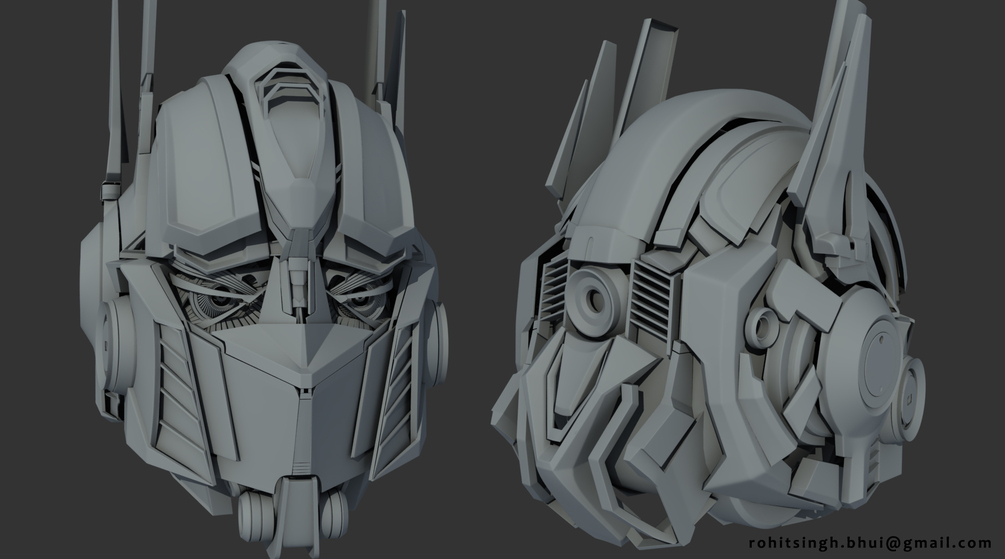Click the rohitsingh.bhui@gmail.com email text
This screenshot has width=1005, height=559.
pos(870,543)
